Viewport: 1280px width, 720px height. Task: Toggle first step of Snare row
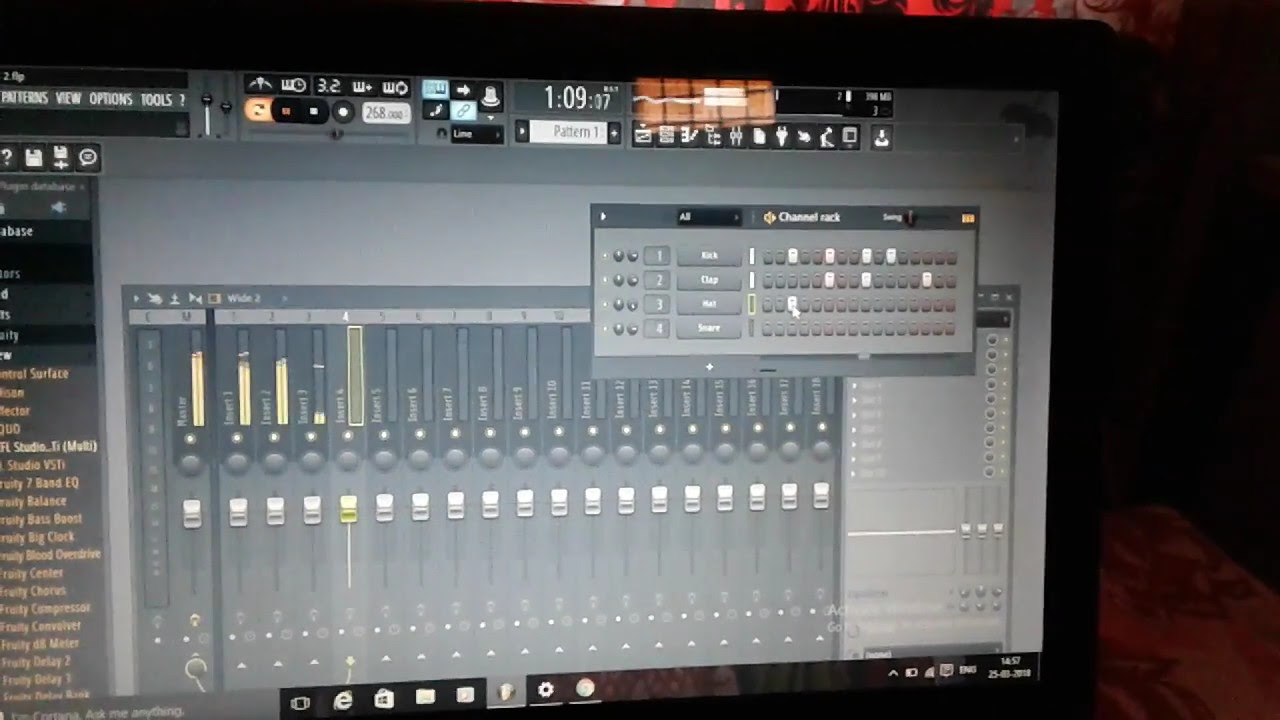click(768, 329)
